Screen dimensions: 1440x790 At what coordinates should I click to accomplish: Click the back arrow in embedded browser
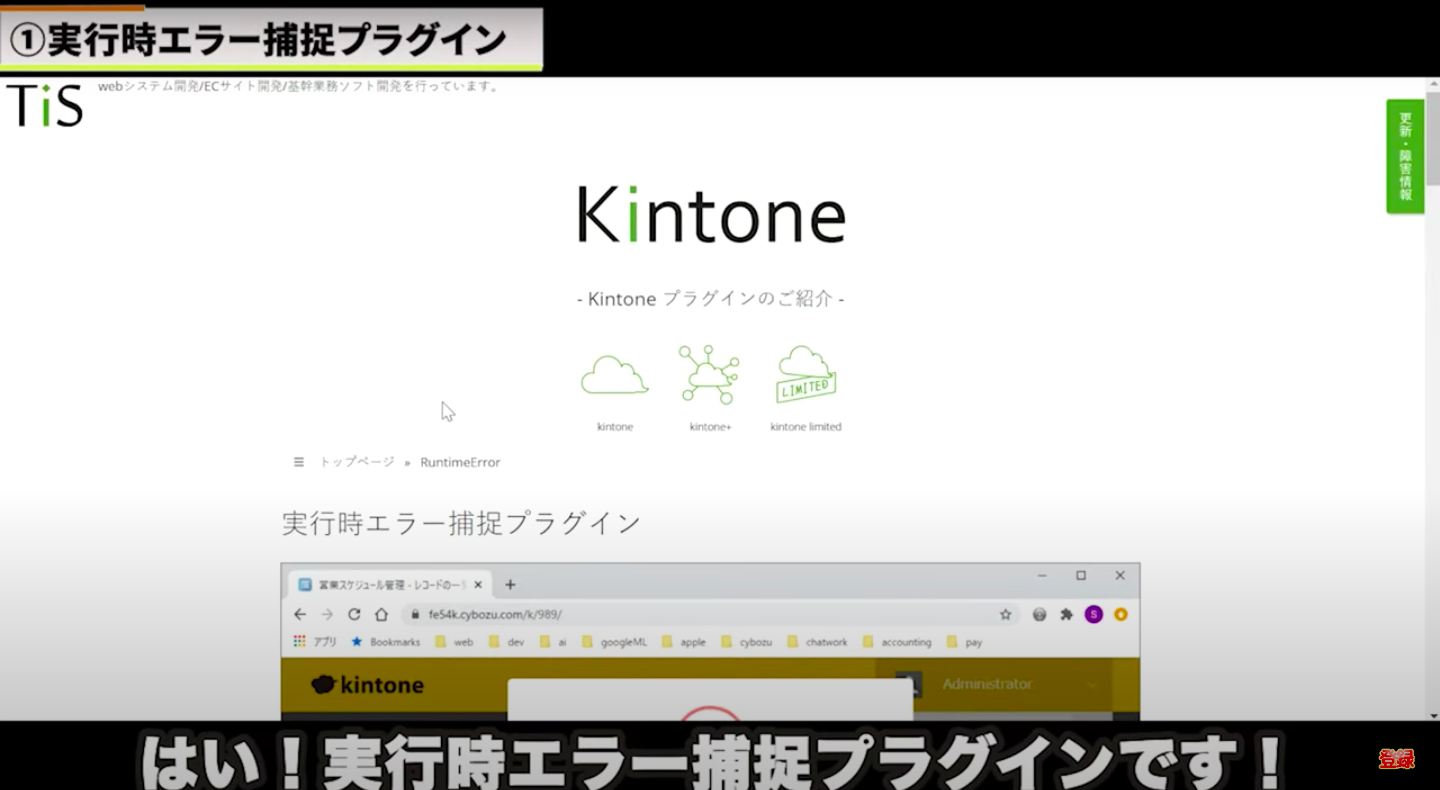pyautogui.click(x=300, y=614)
